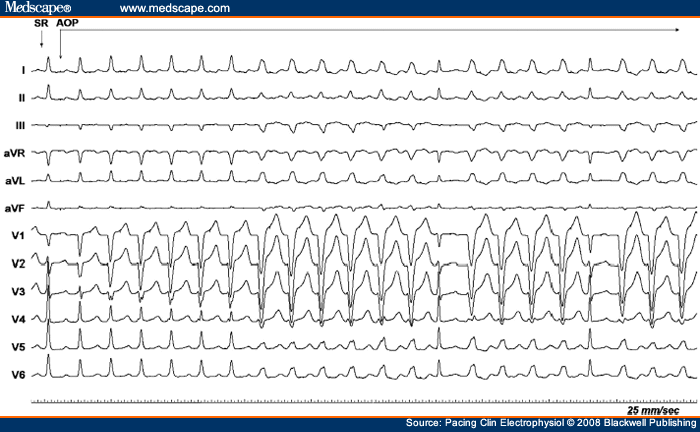Select the lead II label
Screen dimensions: 700x432
click(x=21, y=98)
